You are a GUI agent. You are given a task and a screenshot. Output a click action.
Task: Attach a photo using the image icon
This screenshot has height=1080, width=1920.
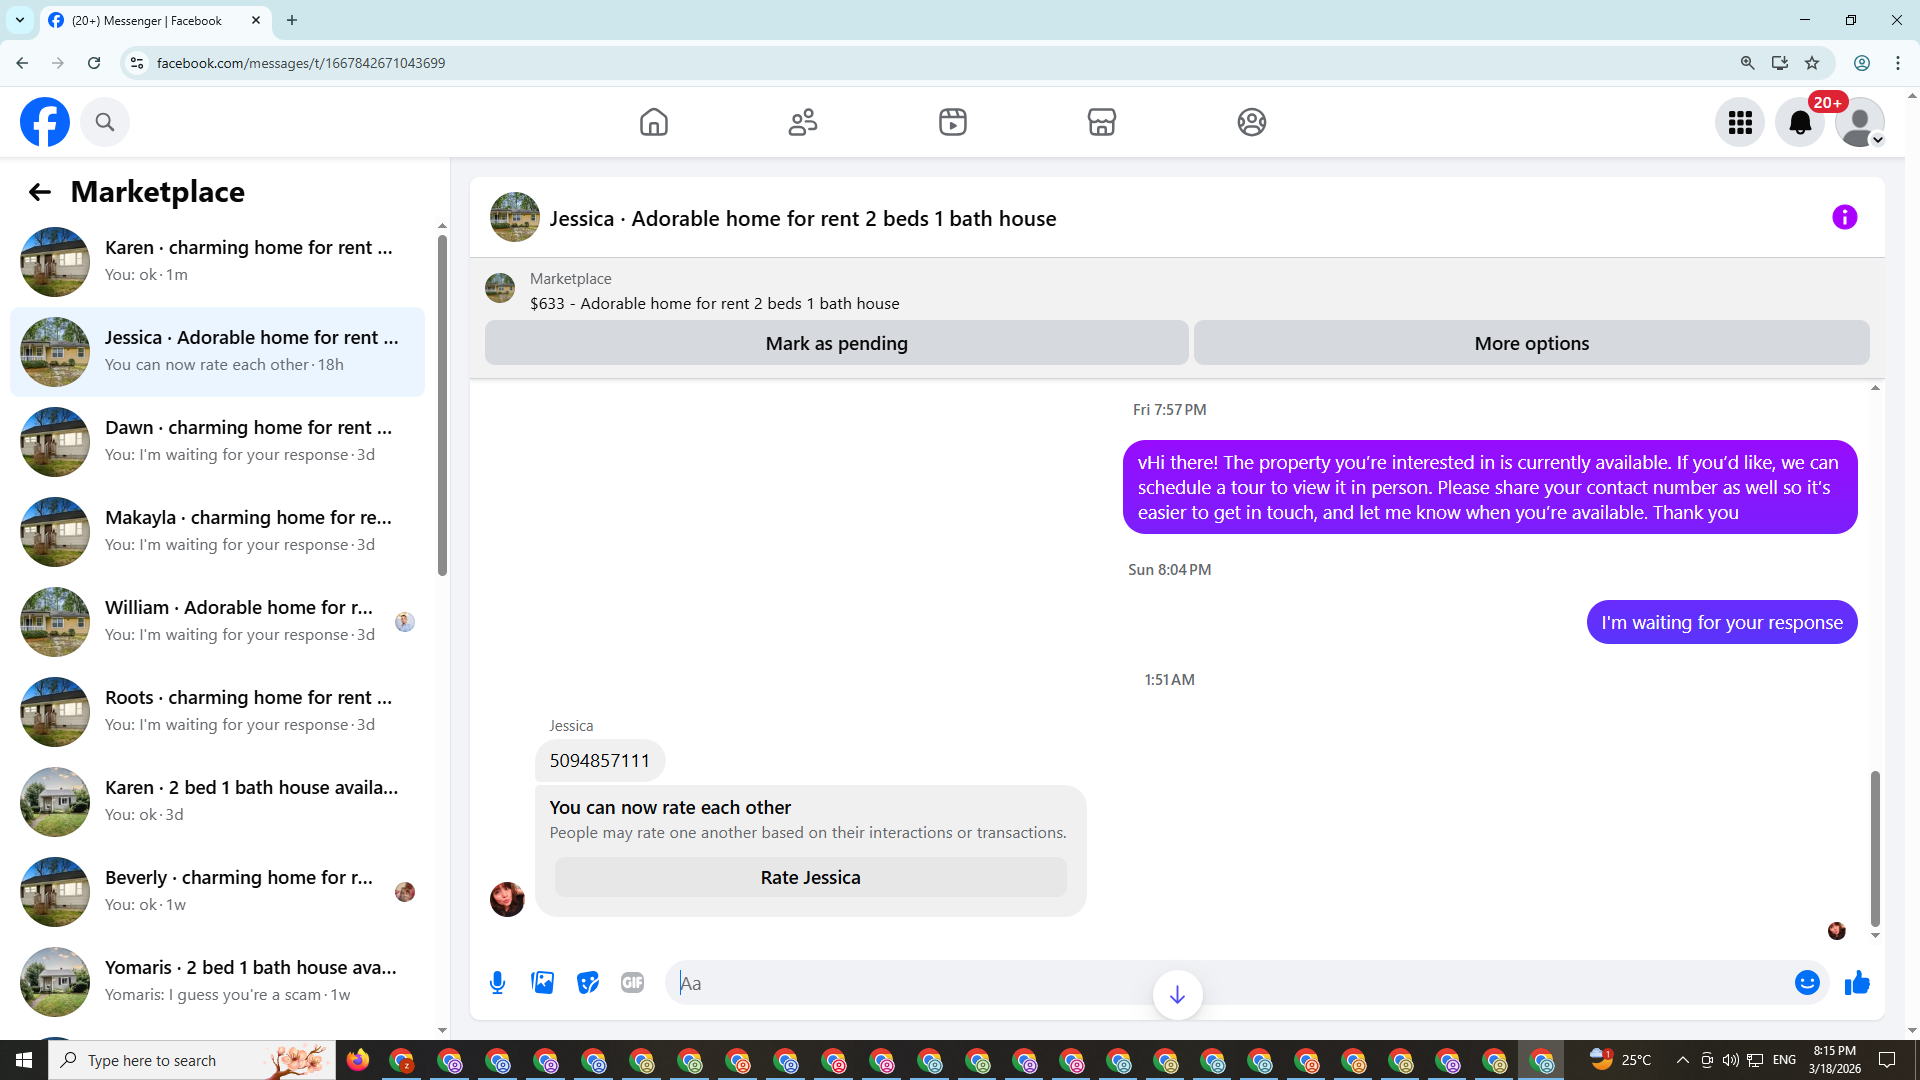[543, 983]
